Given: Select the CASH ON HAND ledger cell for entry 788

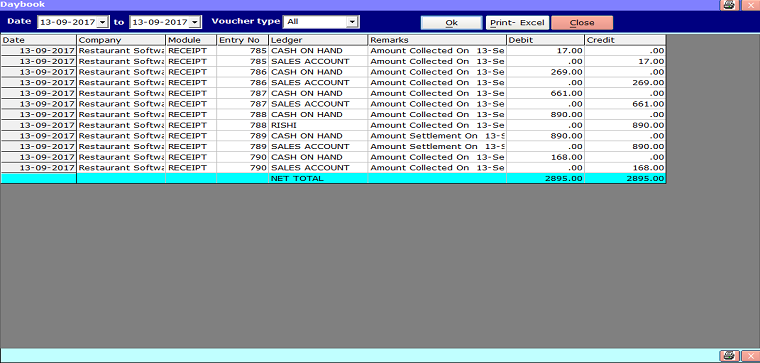Looking at the screenshot, I should coord(318,114).
